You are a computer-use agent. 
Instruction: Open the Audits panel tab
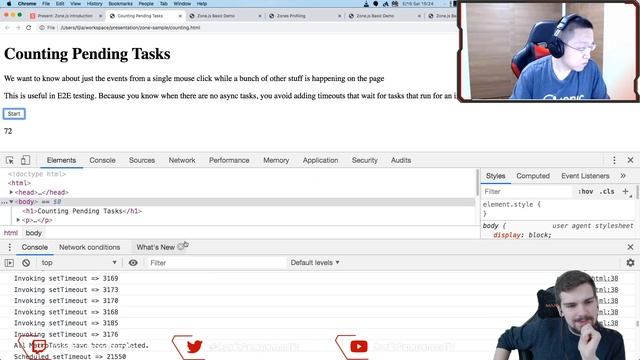click(401, 160)
